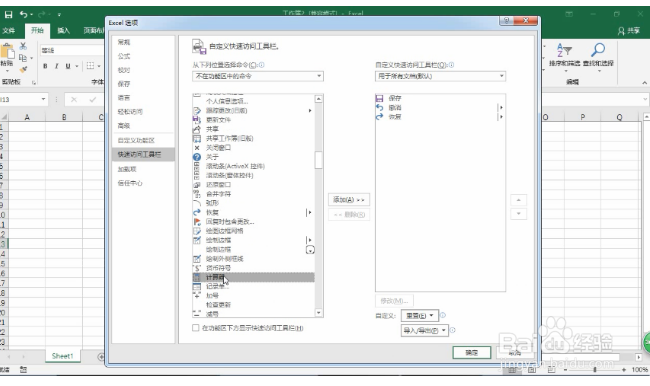The image size is (650, 386).
Task: Toggle Underline in Excel ribbon
Action: tap(68, 66)
